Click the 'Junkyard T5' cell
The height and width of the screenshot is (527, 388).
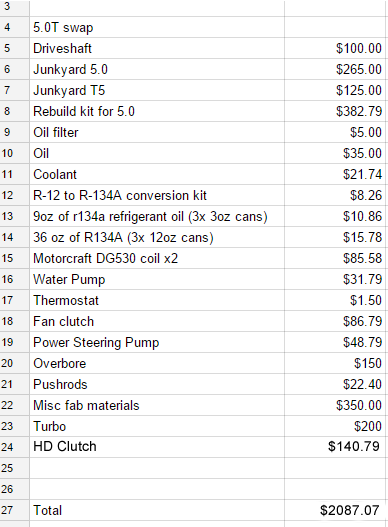[x=157, y=90]
